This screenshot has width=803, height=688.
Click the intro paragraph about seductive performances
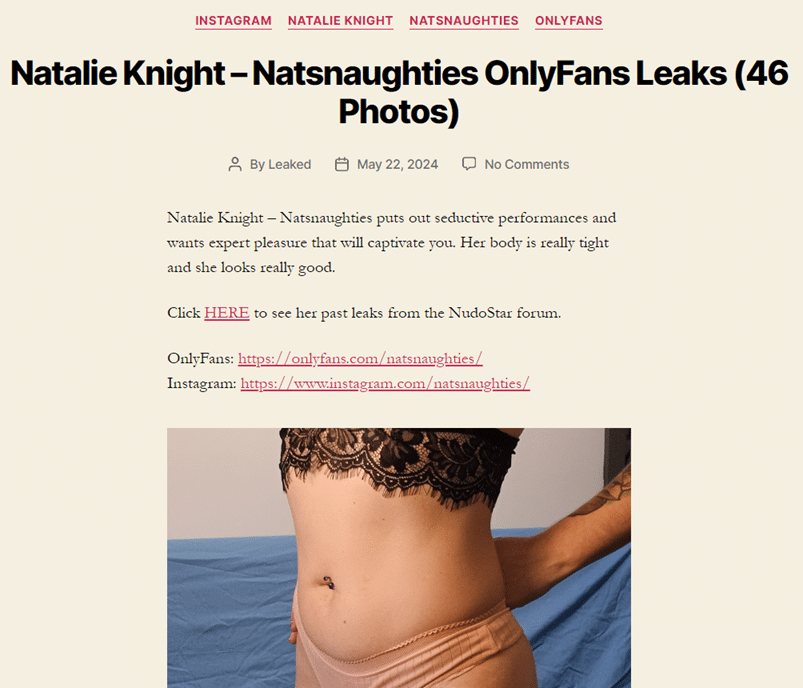[392, 243]
